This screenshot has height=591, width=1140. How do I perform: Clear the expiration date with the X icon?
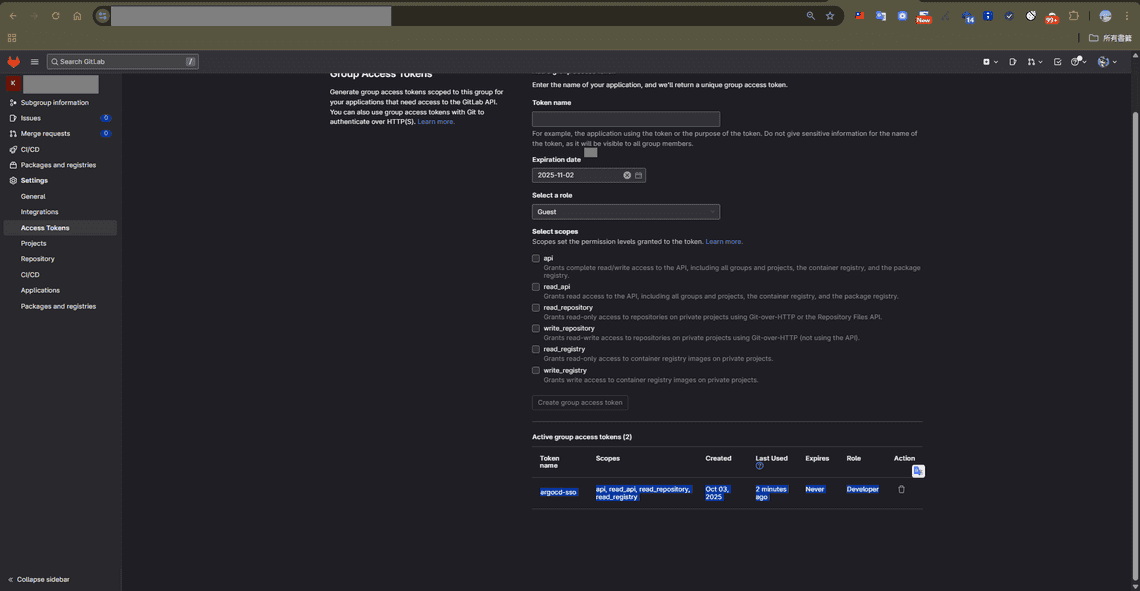[x=627, y=175]
